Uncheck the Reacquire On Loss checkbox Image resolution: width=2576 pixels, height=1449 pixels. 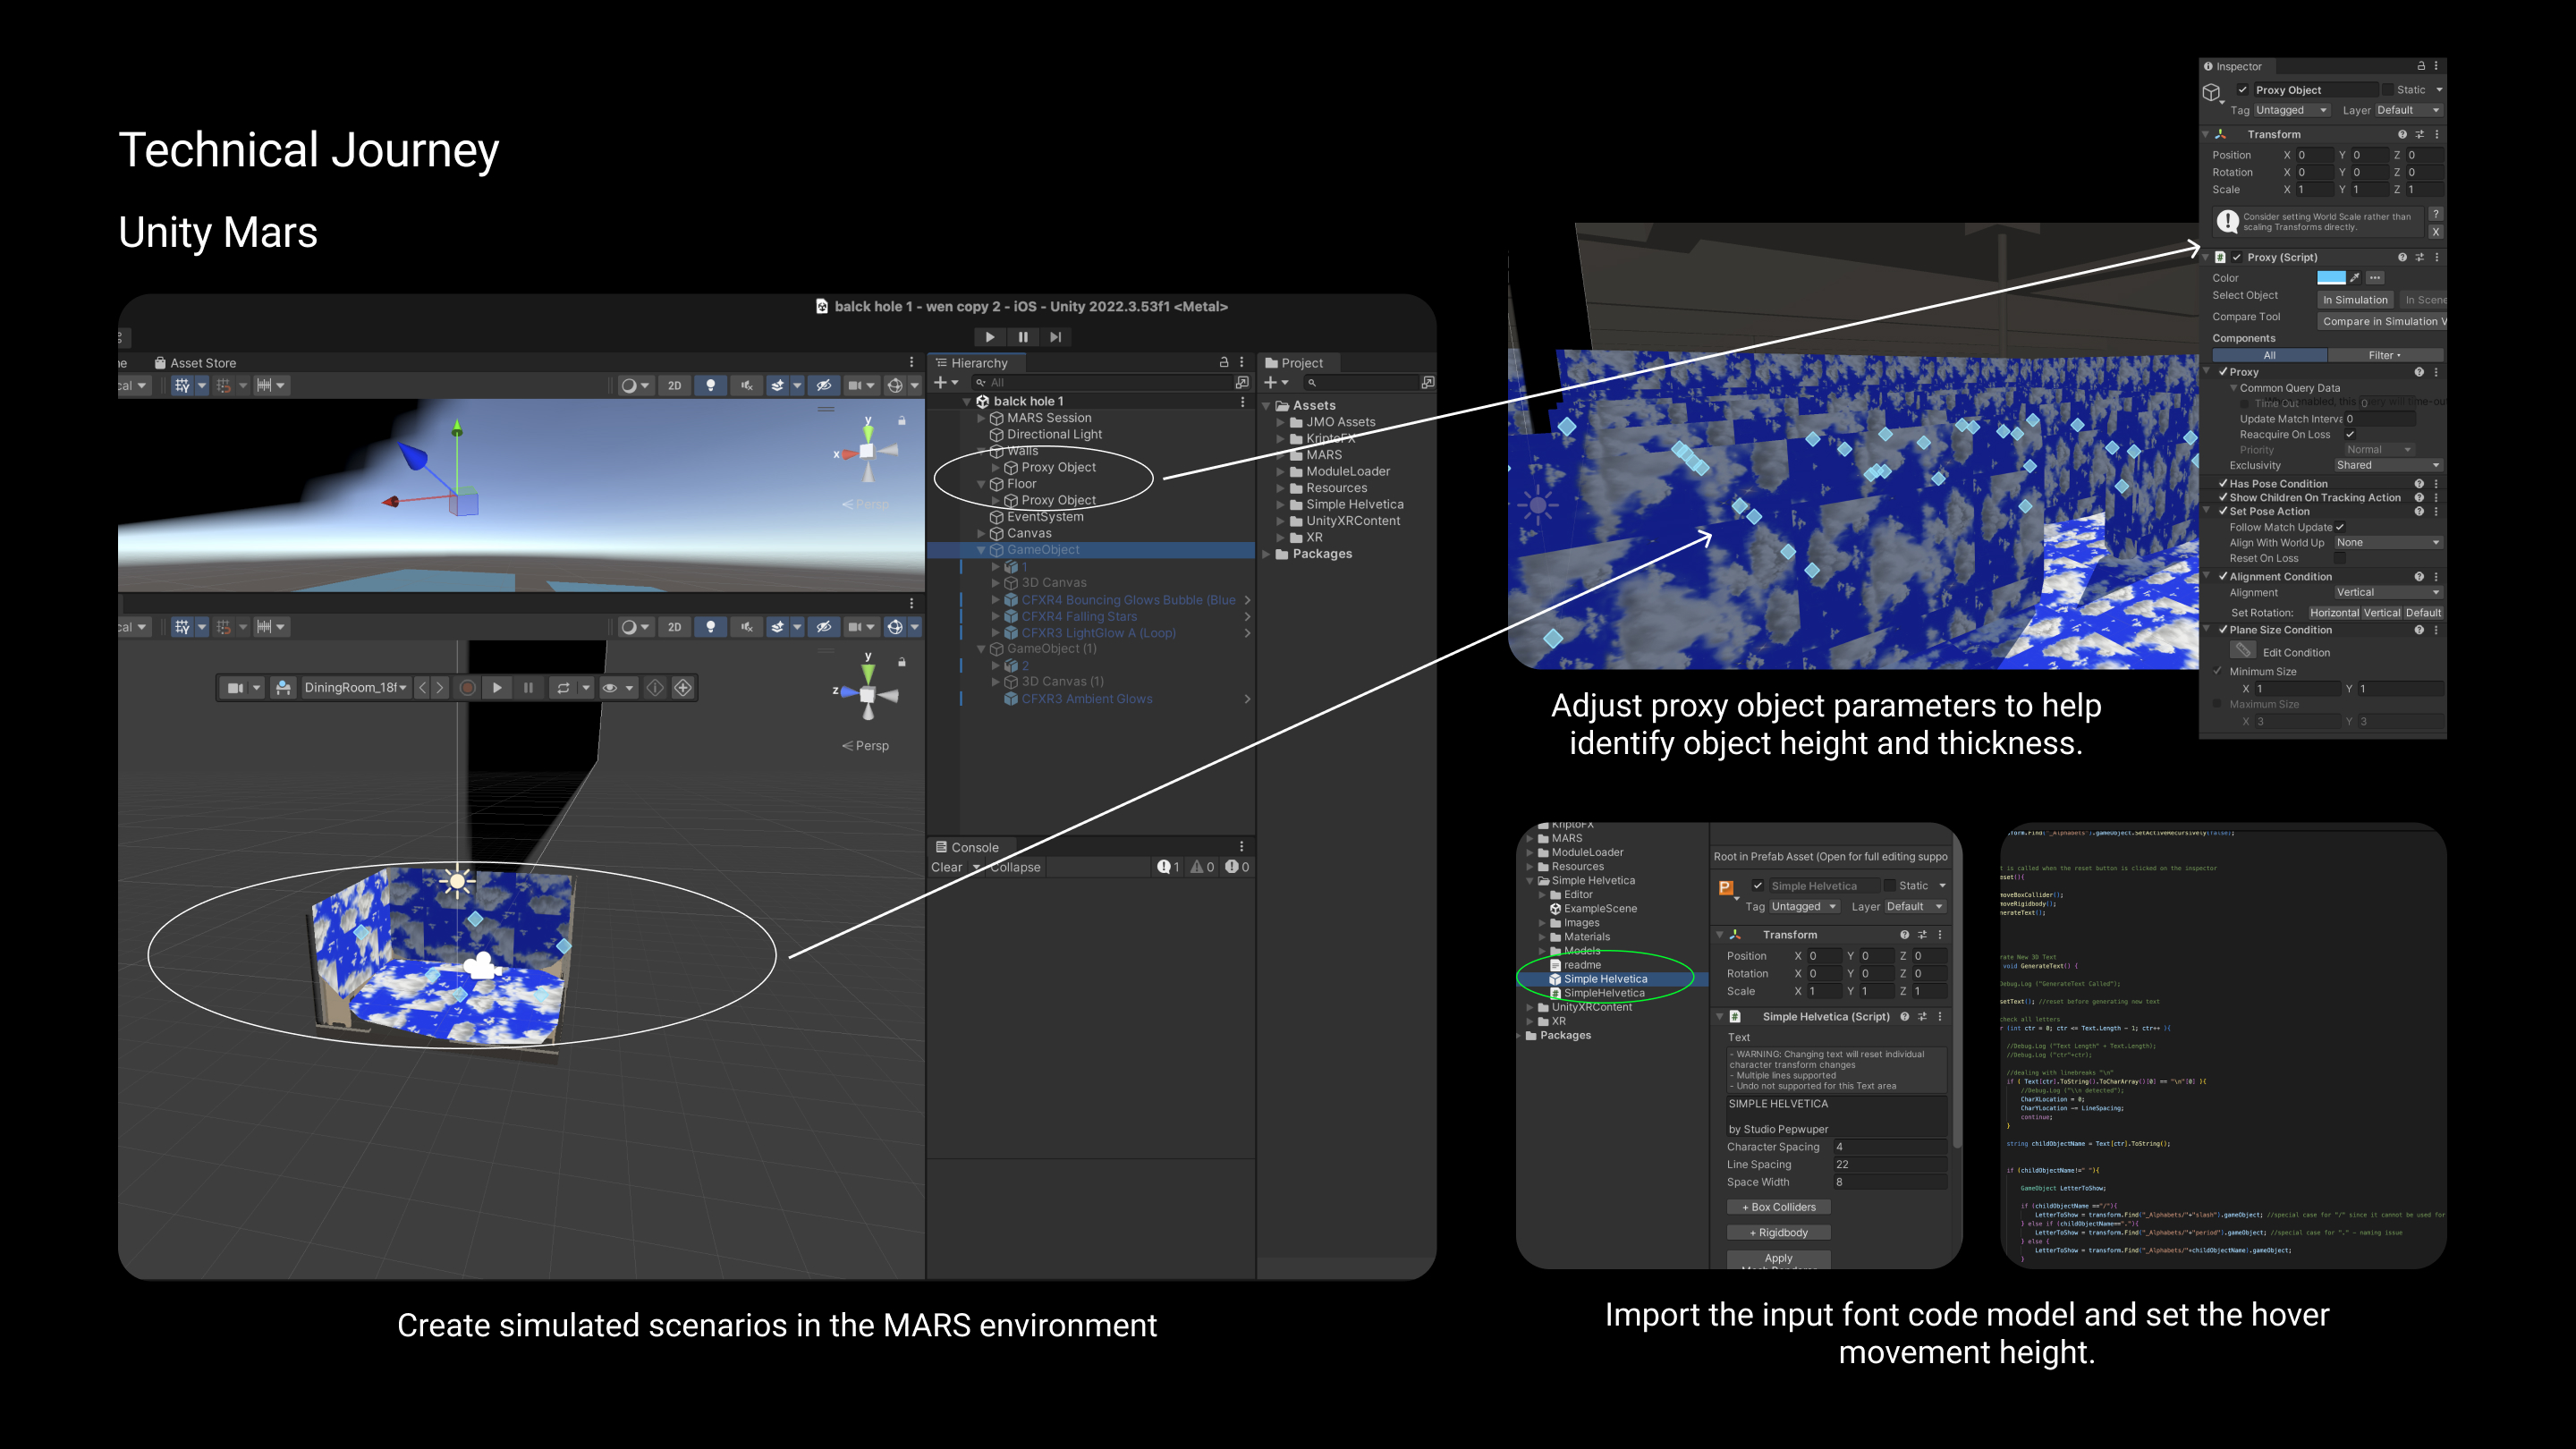[2350, 434]
